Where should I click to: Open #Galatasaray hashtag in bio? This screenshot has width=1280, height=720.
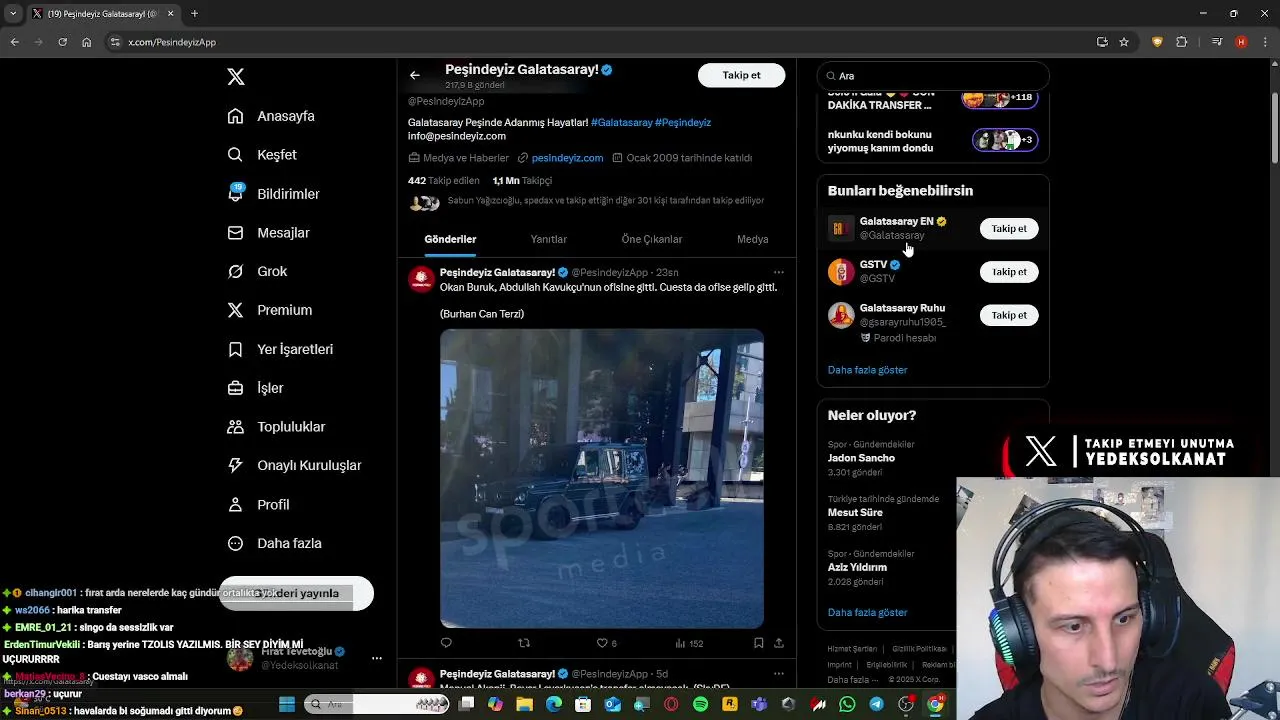(x=621, y=122)
